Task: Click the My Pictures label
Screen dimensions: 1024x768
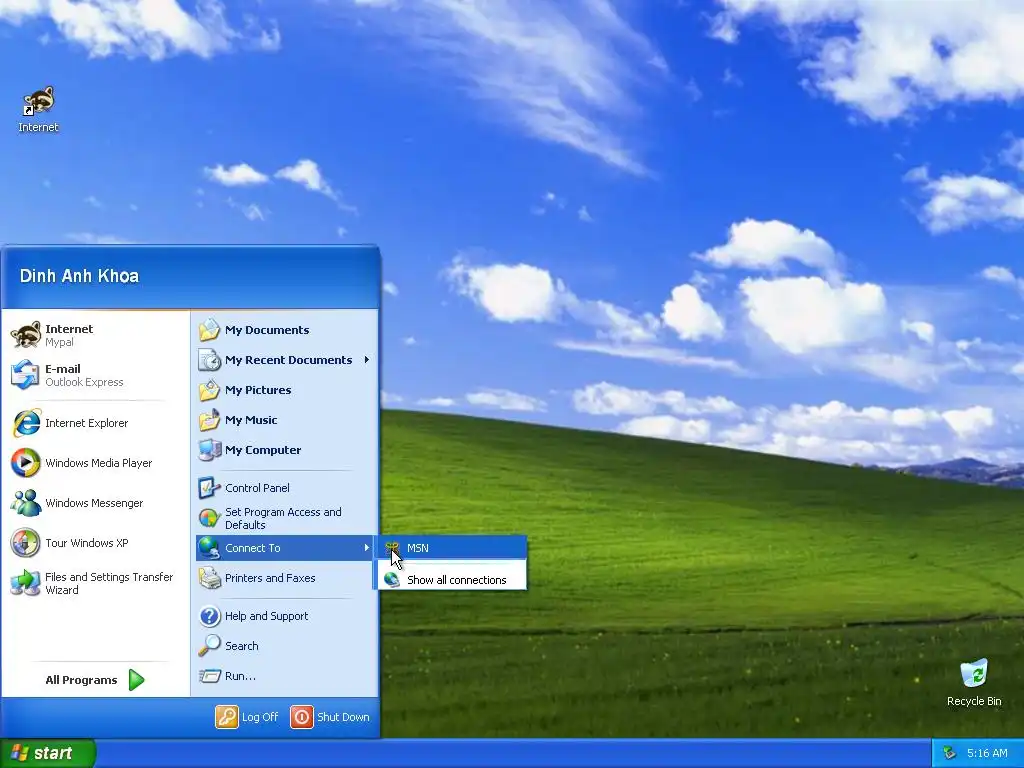Action: click(258, 390)
